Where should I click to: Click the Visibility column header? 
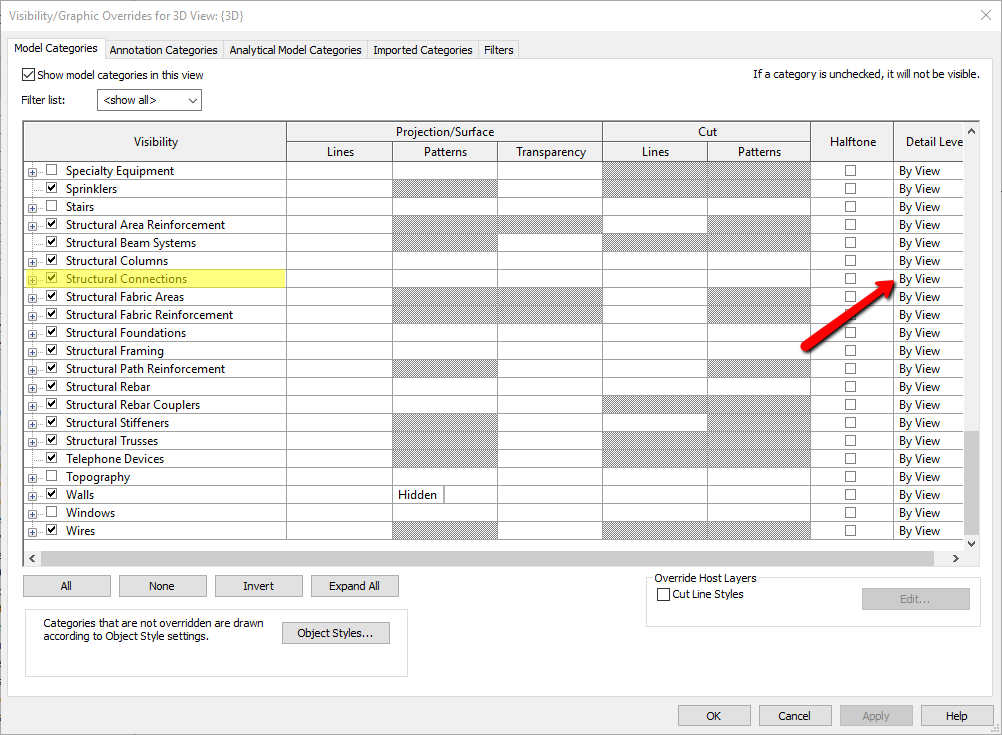[x=155, y=141]
